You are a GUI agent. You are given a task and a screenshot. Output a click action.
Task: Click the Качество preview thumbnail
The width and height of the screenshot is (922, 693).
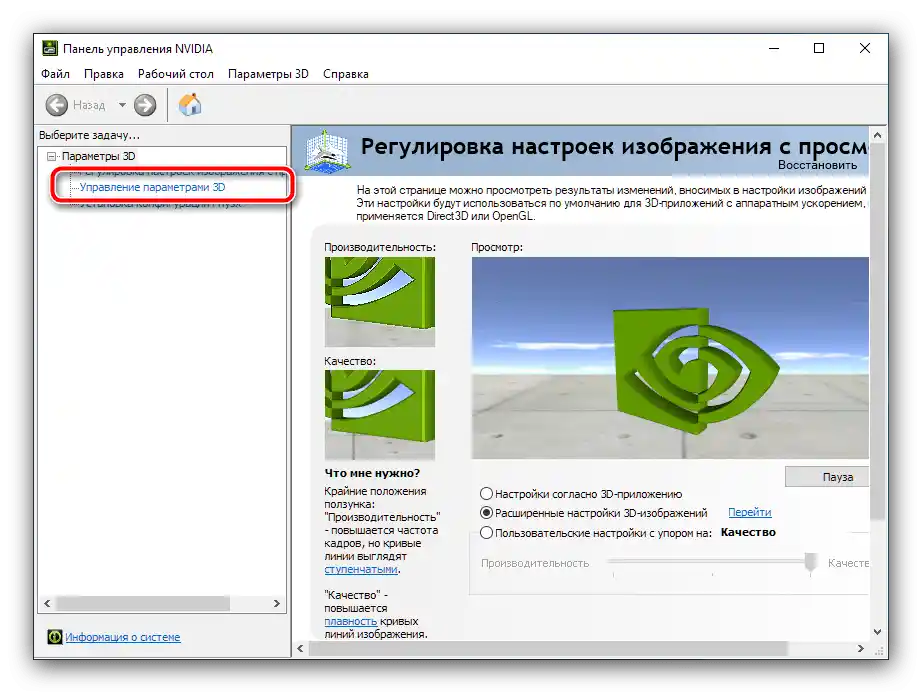click(380, 414)
